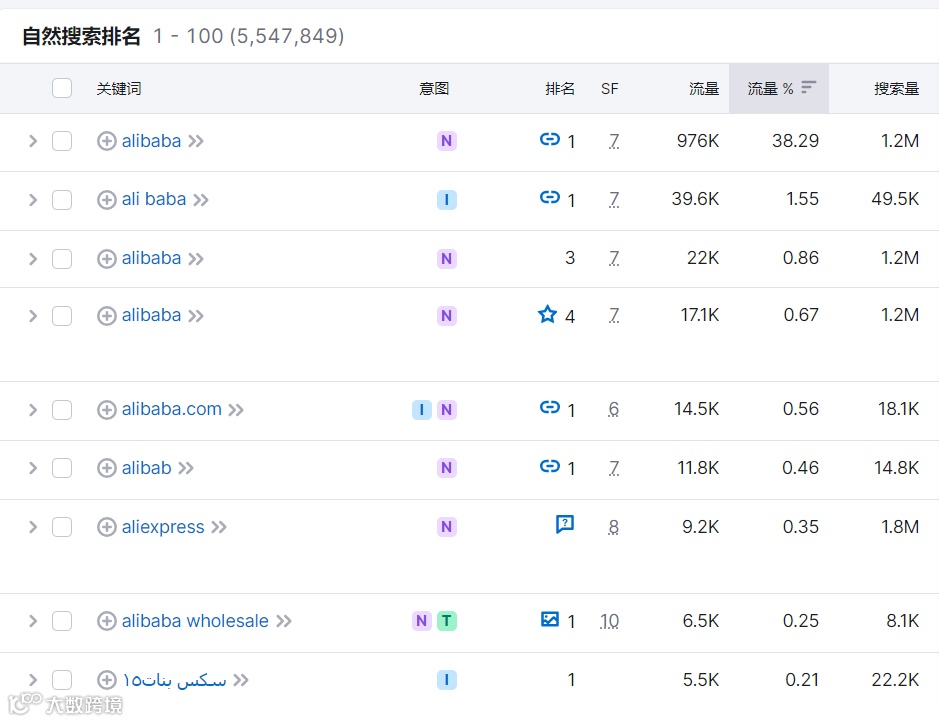Image resolution: width=939 pixels, height=722 pixels.
Task: Check the alibaba wholesale row checkbox
Action: [x=62, y=621]
